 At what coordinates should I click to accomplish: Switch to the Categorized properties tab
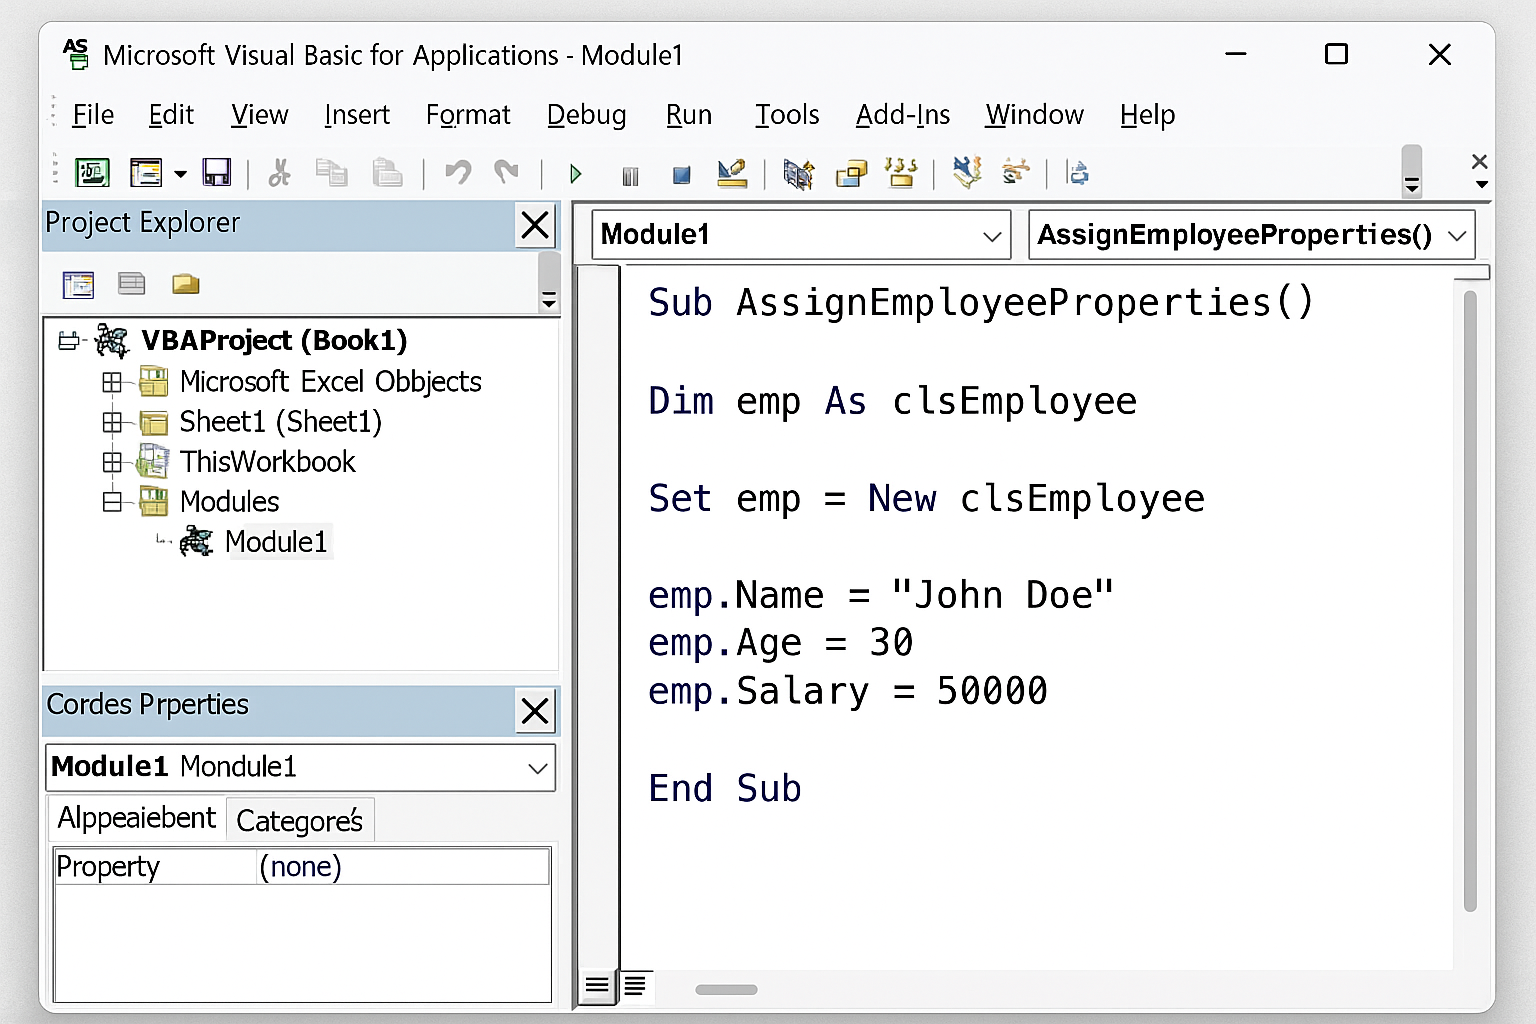point(300,820)
